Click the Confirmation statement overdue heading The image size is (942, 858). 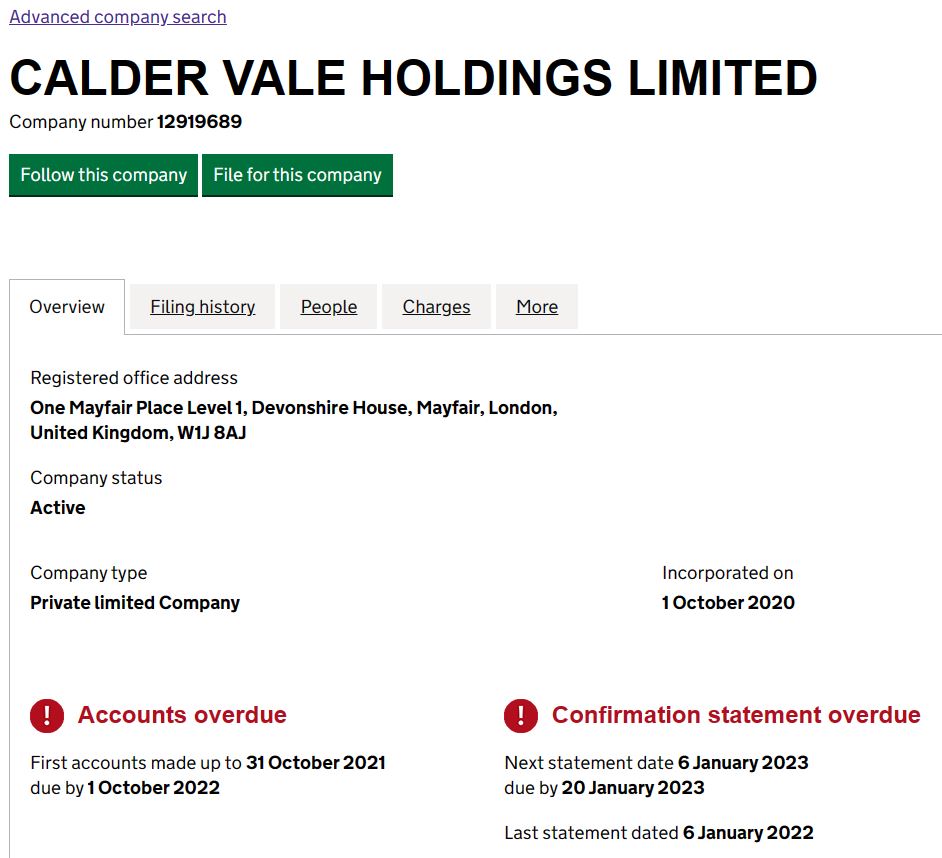736,715
